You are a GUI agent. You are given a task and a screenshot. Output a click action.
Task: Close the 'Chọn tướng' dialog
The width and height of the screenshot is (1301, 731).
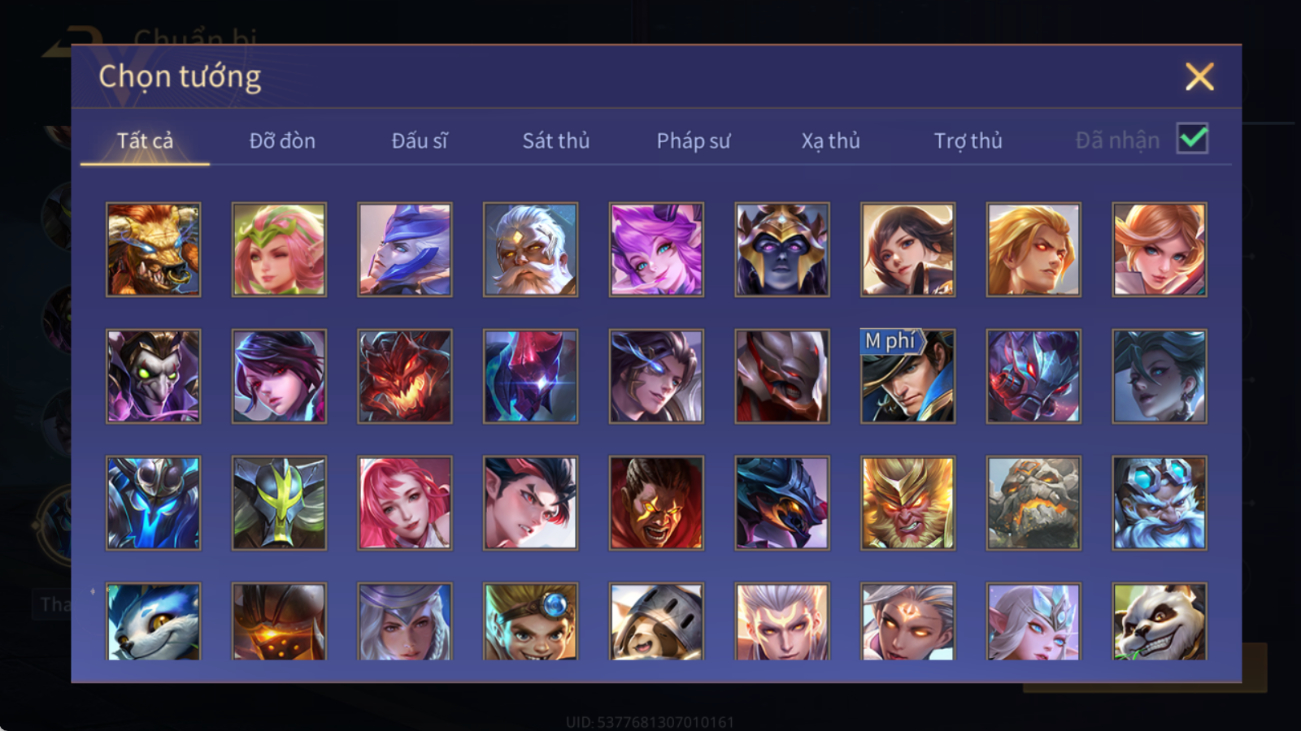pos(1199,77)
